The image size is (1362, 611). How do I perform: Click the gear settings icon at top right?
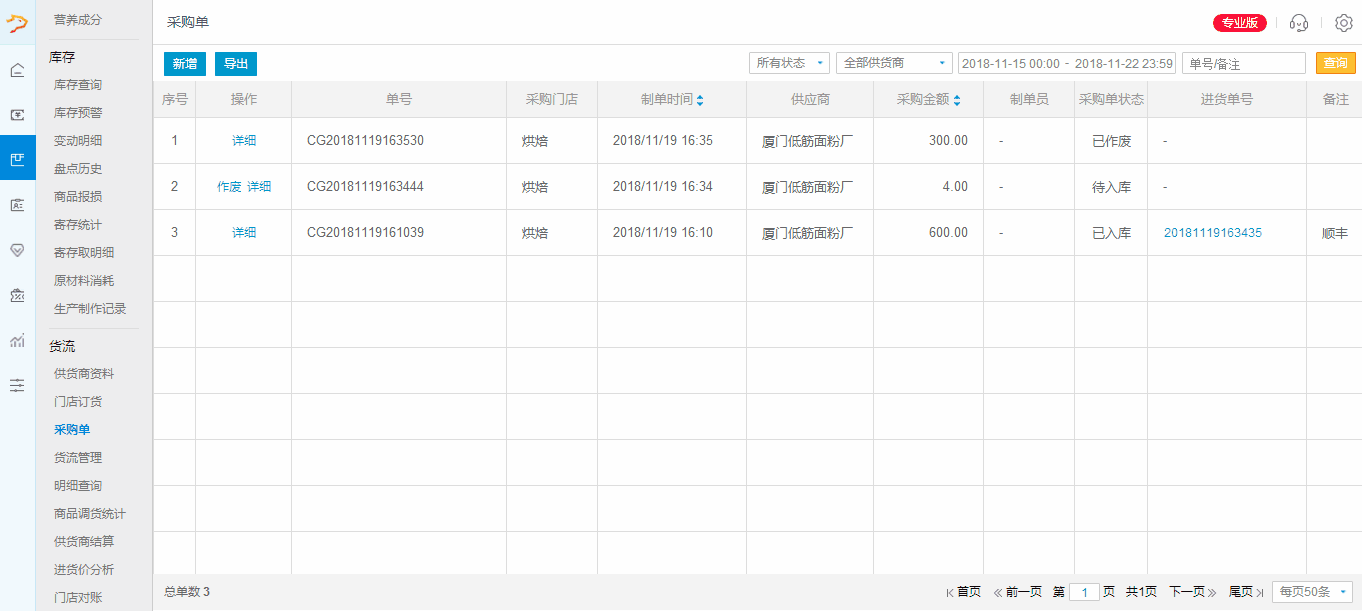(1343, 23)
